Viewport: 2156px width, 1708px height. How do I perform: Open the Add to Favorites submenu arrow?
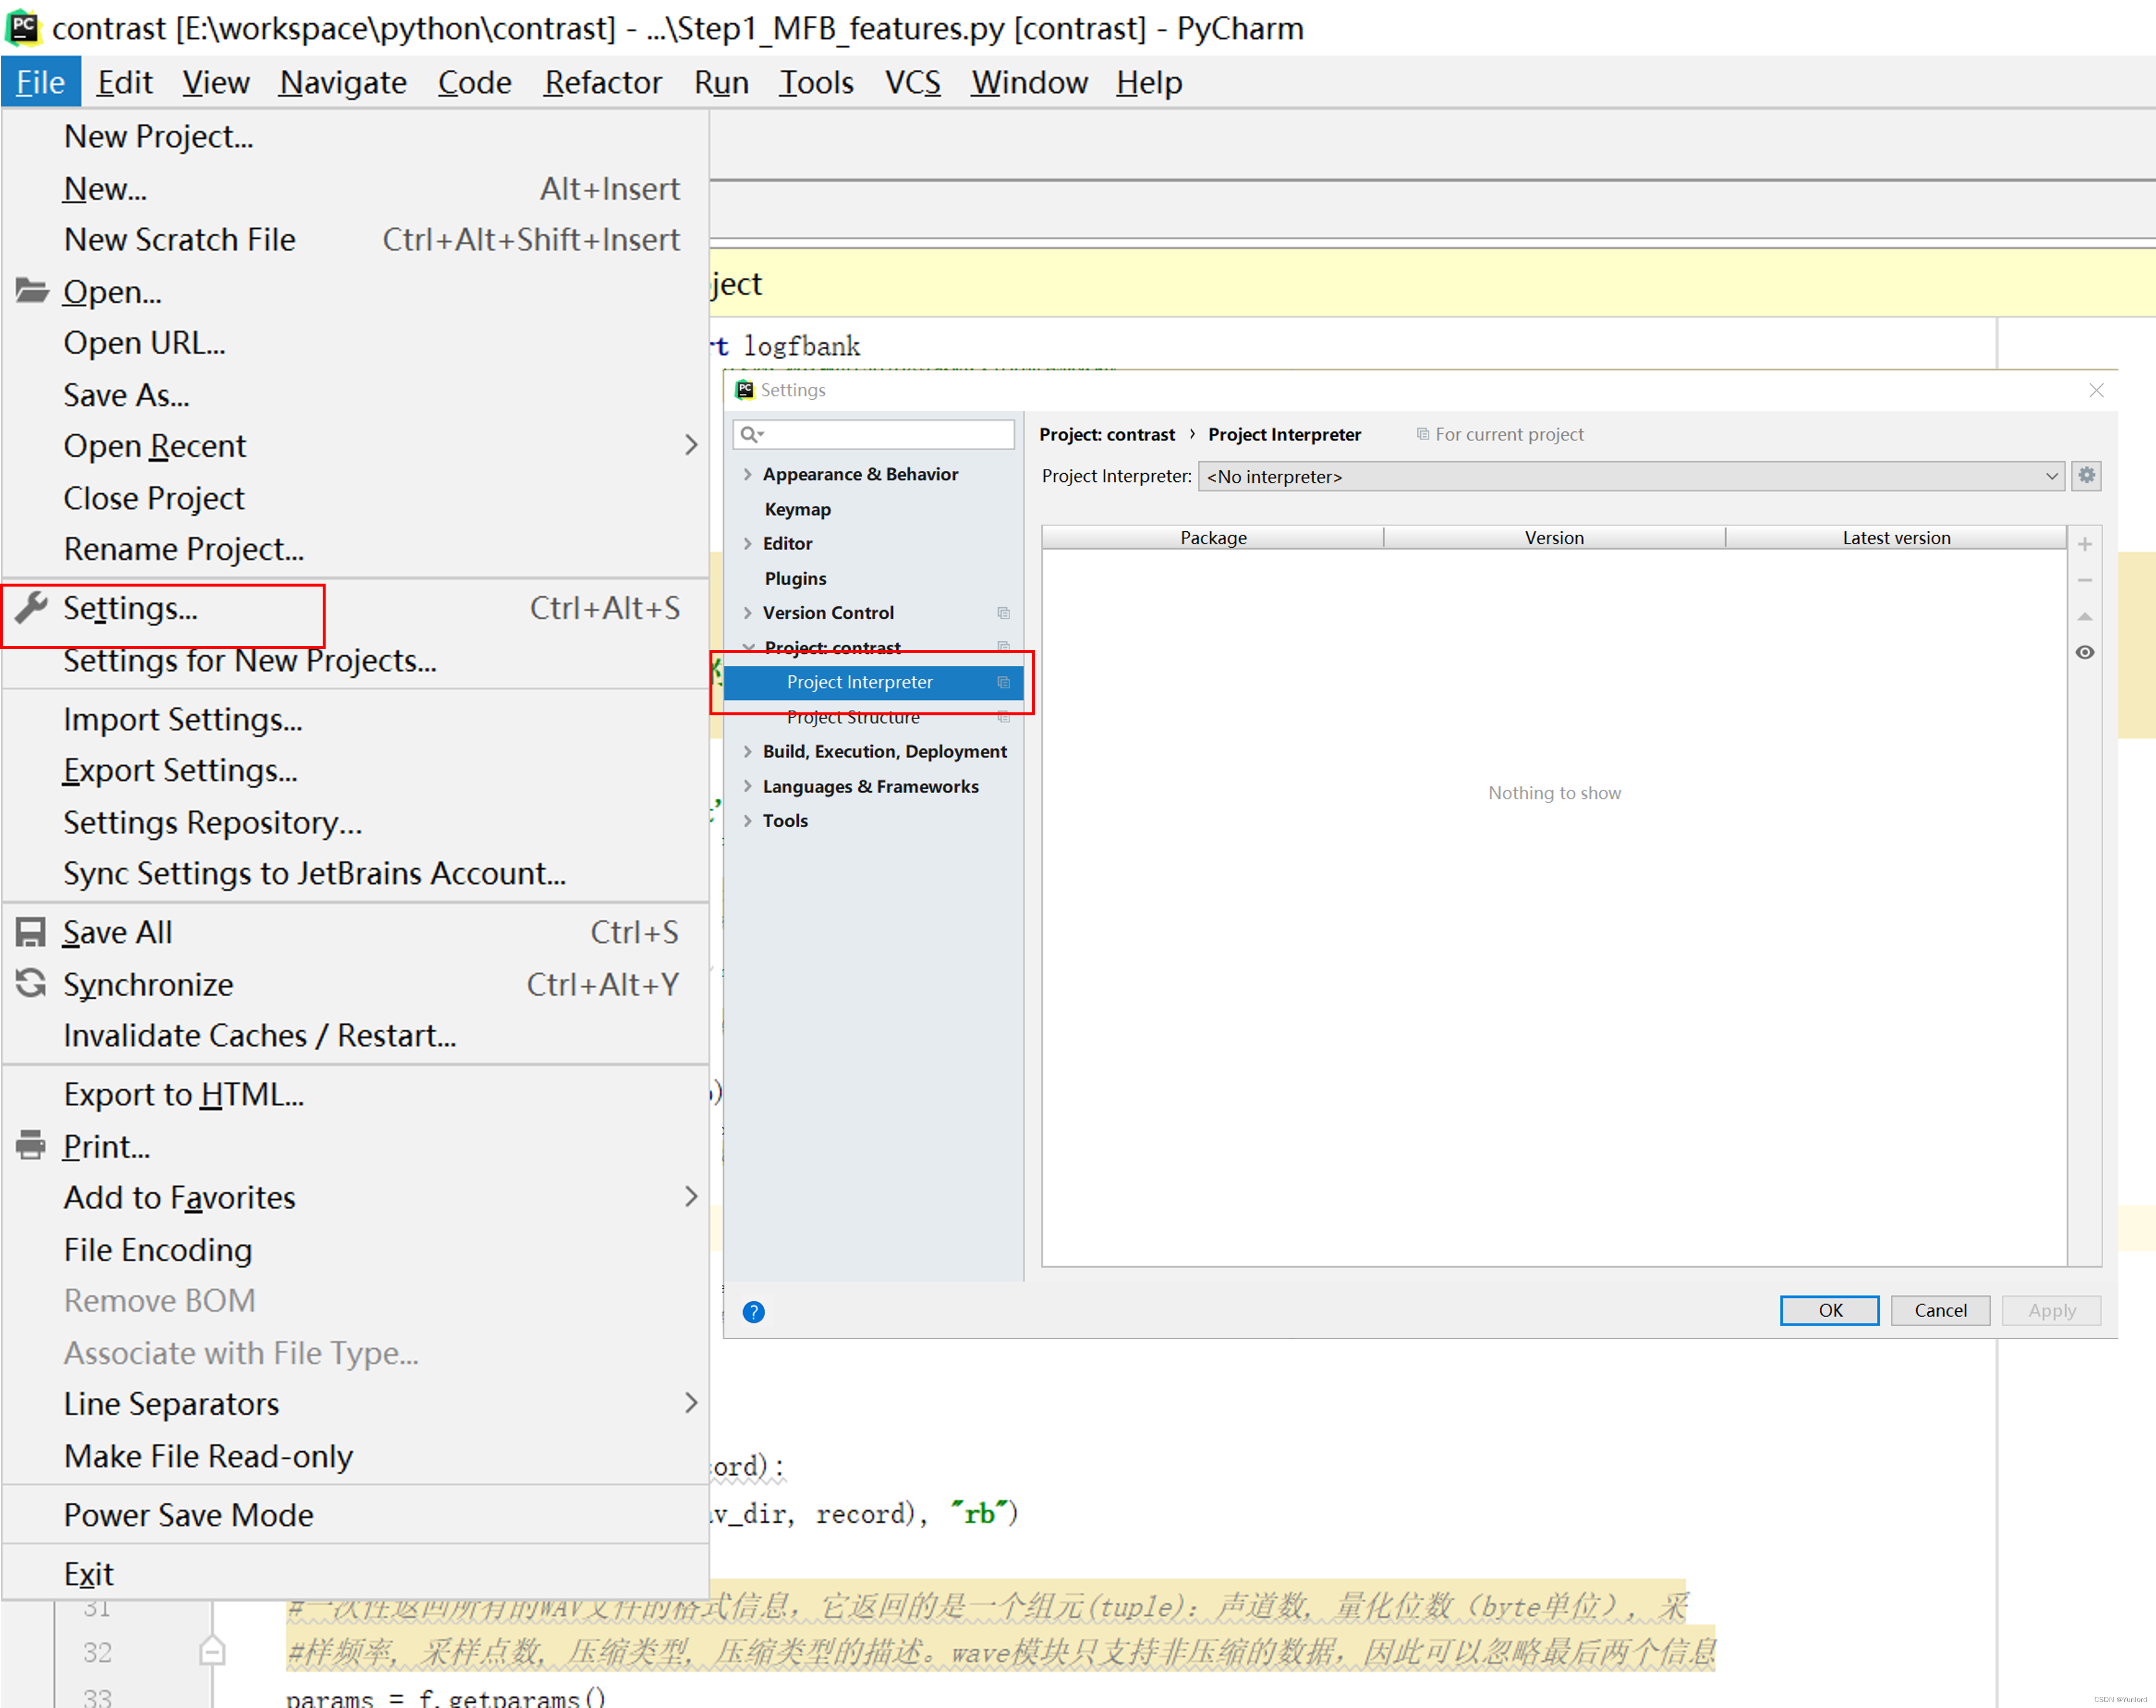coord(690,1197)
